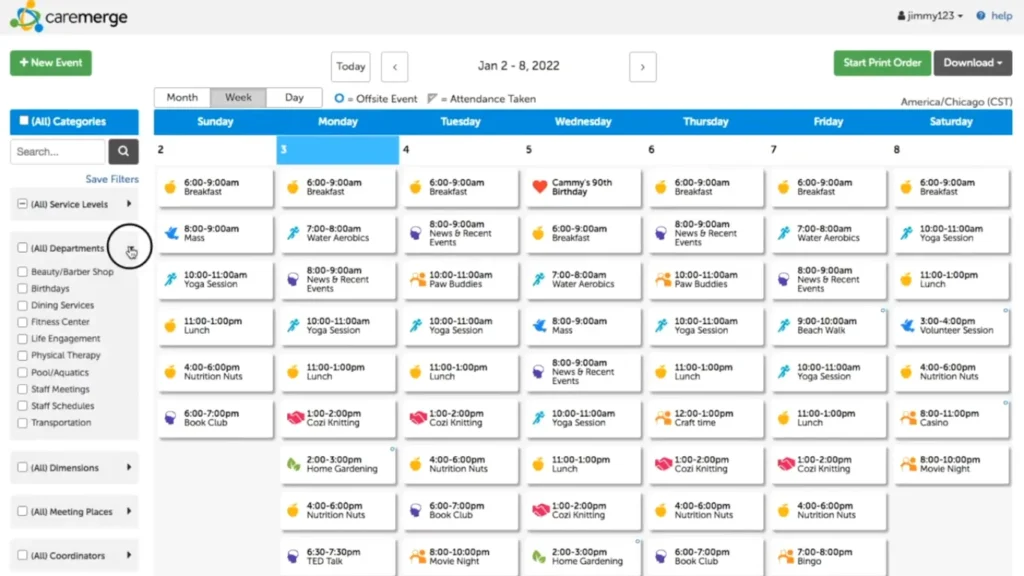Click Monday Water Aerobics runner icon
The height and width of the screenshot is (576, 1024).
(293, 233)
